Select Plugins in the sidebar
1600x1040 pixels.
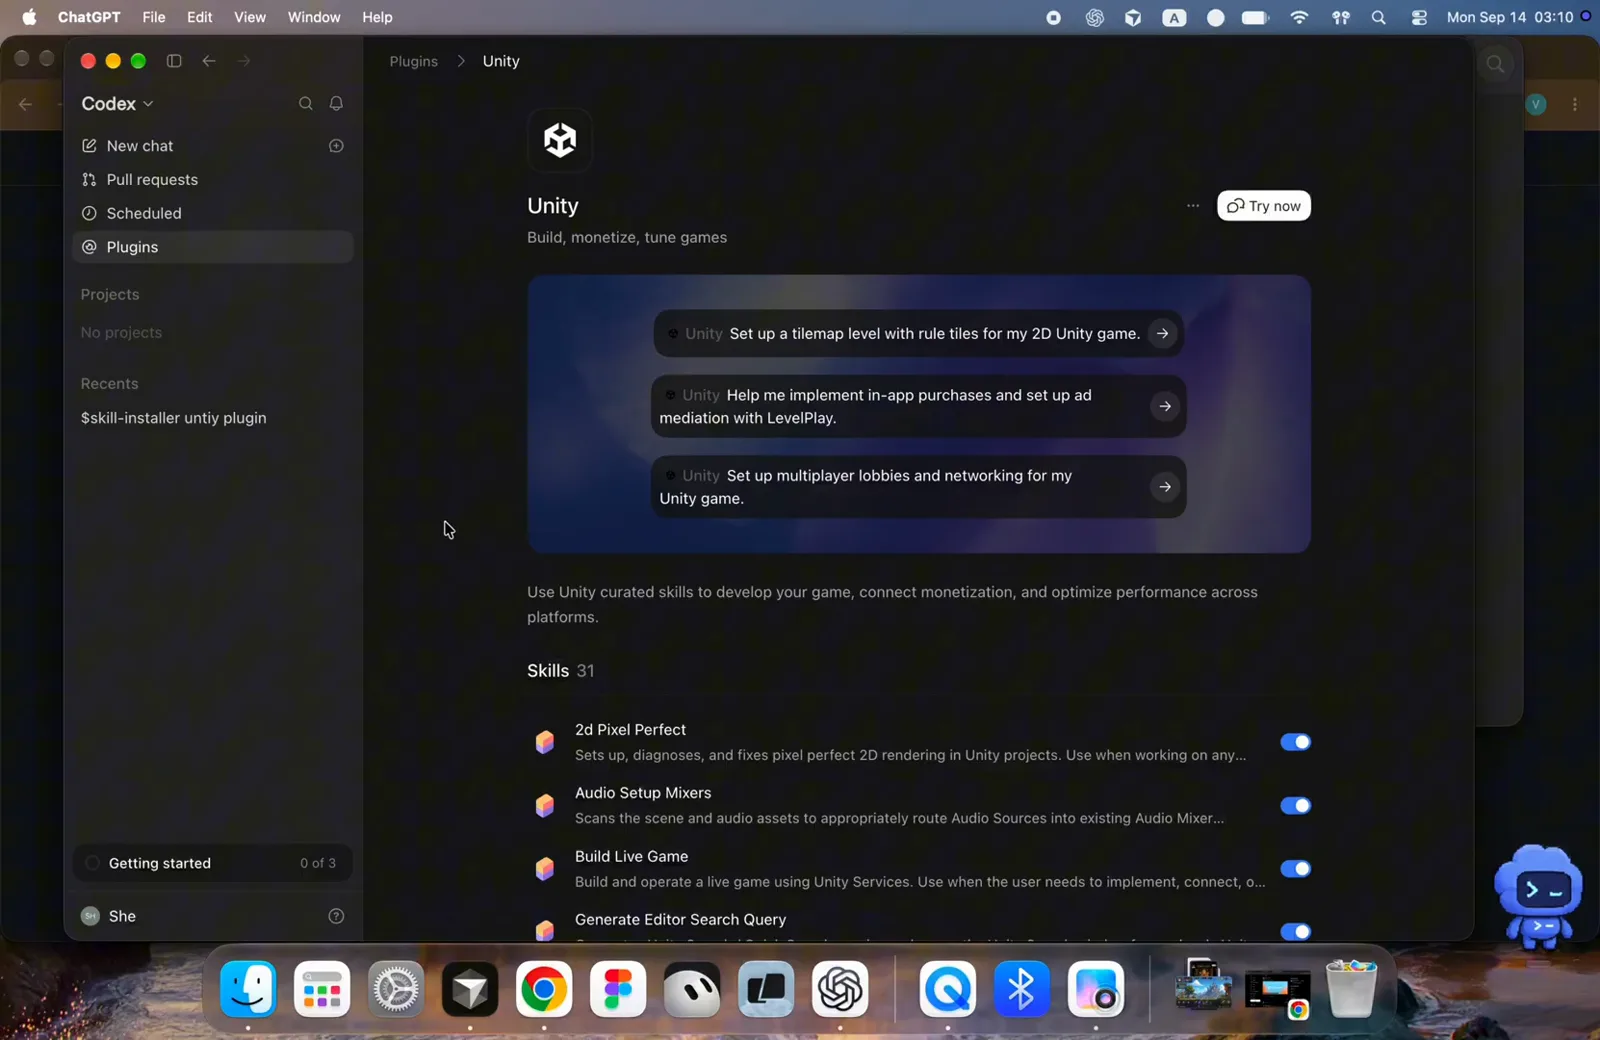[213, 247]
